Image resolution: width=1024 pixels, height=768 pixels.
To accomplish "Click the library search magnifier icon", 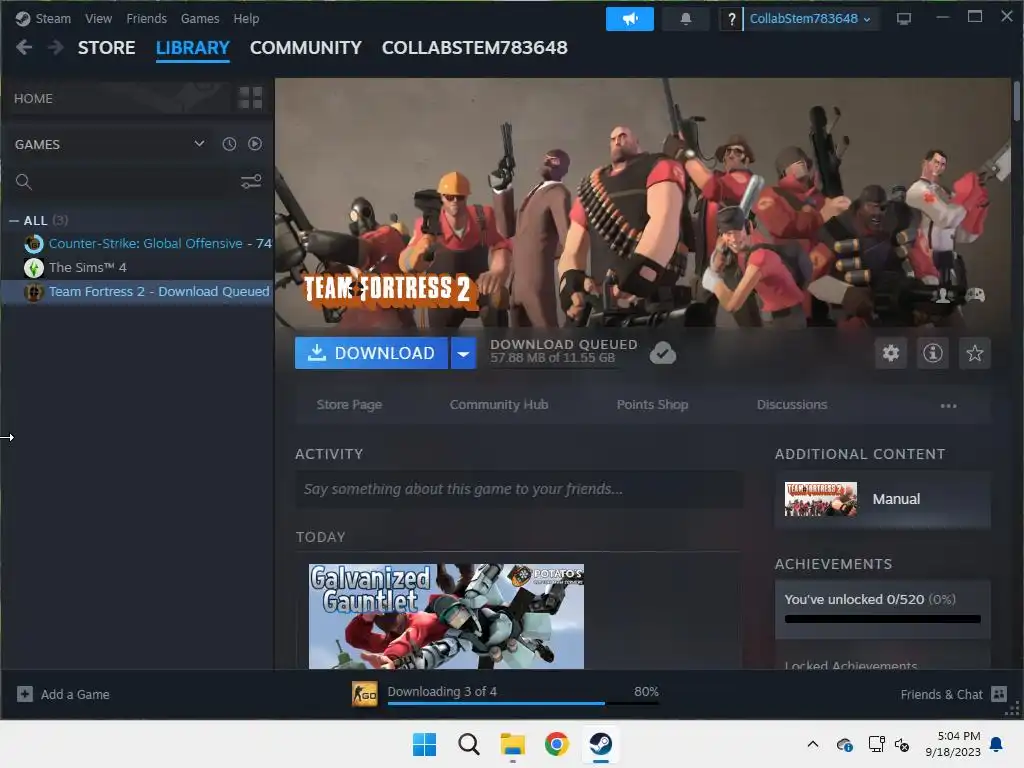I will pos(24,182).
